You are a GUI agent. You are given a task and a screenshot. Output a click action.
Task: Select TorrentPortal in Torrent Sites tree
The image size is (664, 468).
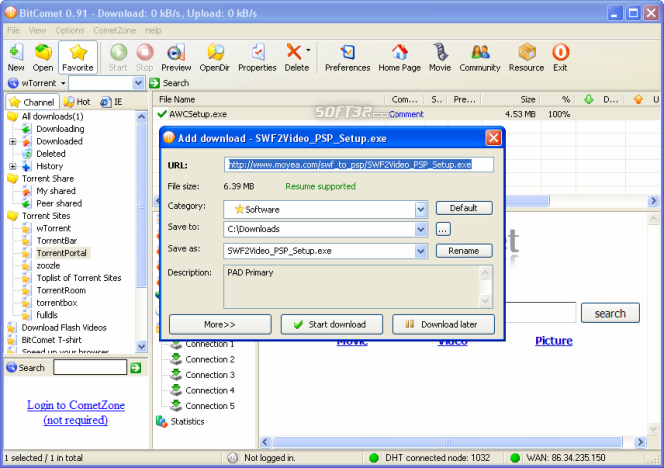pos(61,253)
